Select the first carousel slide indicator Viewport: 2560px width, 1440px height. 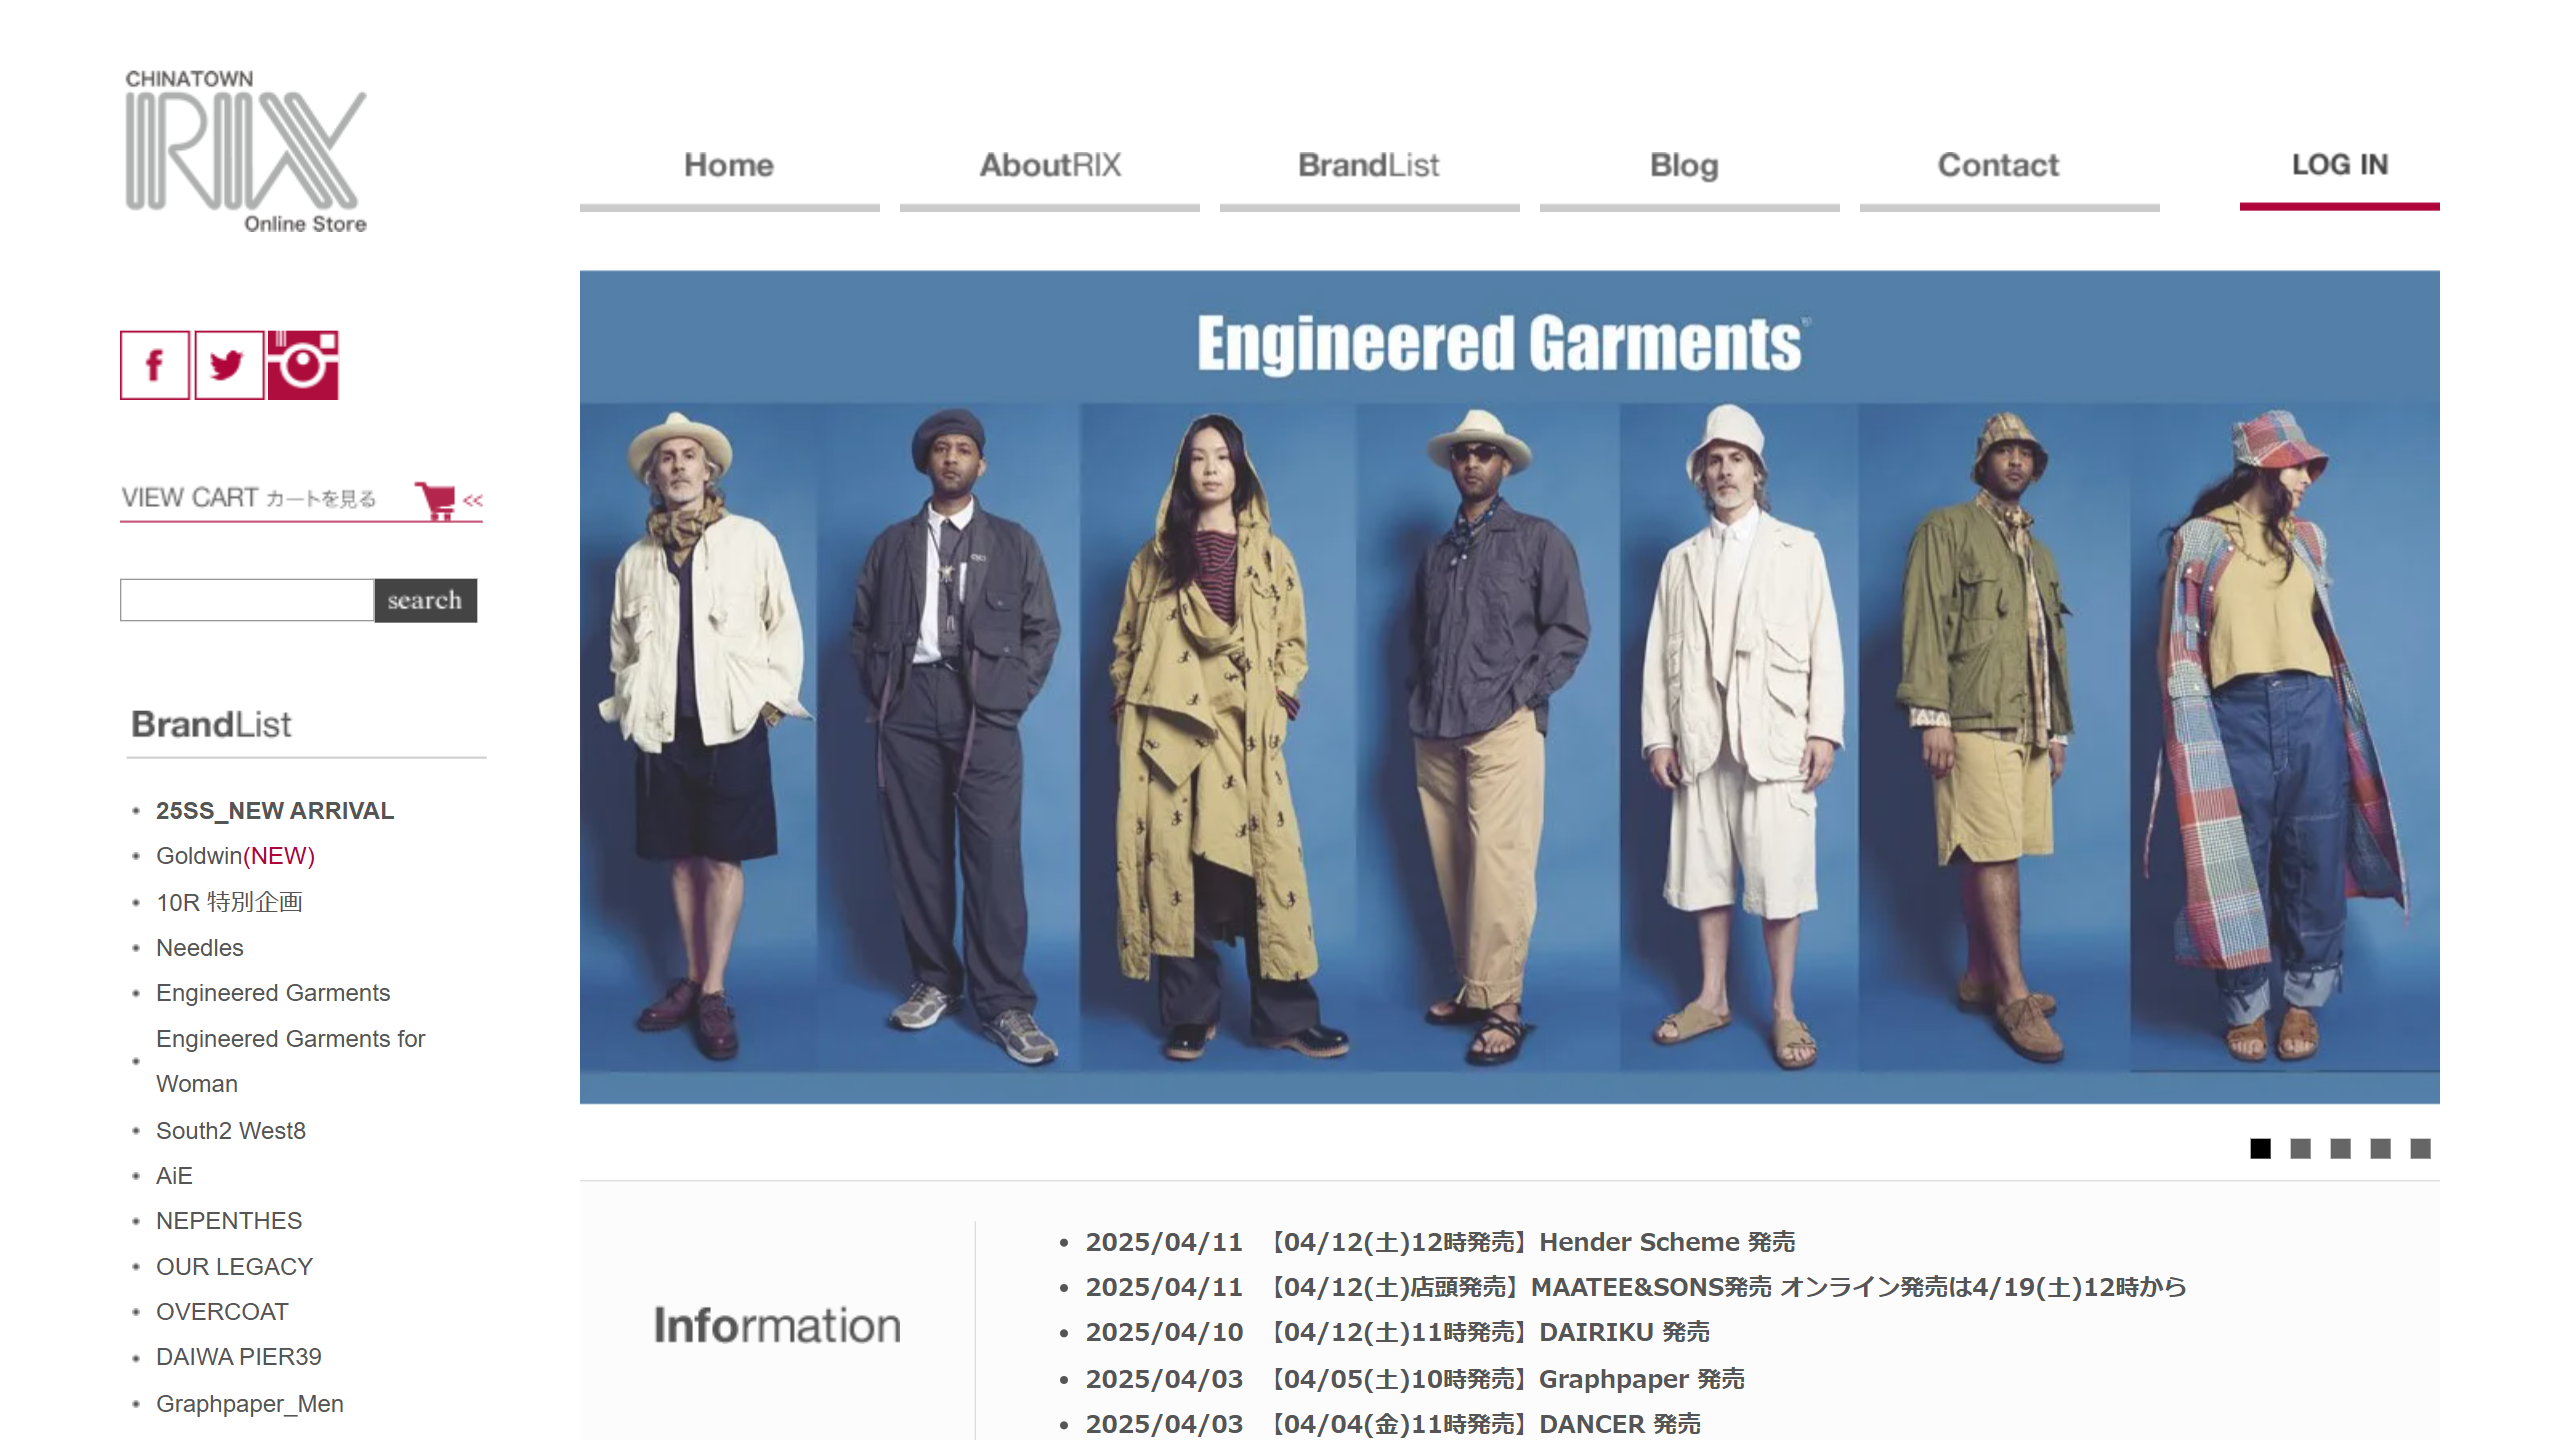click(2260, 1149)
